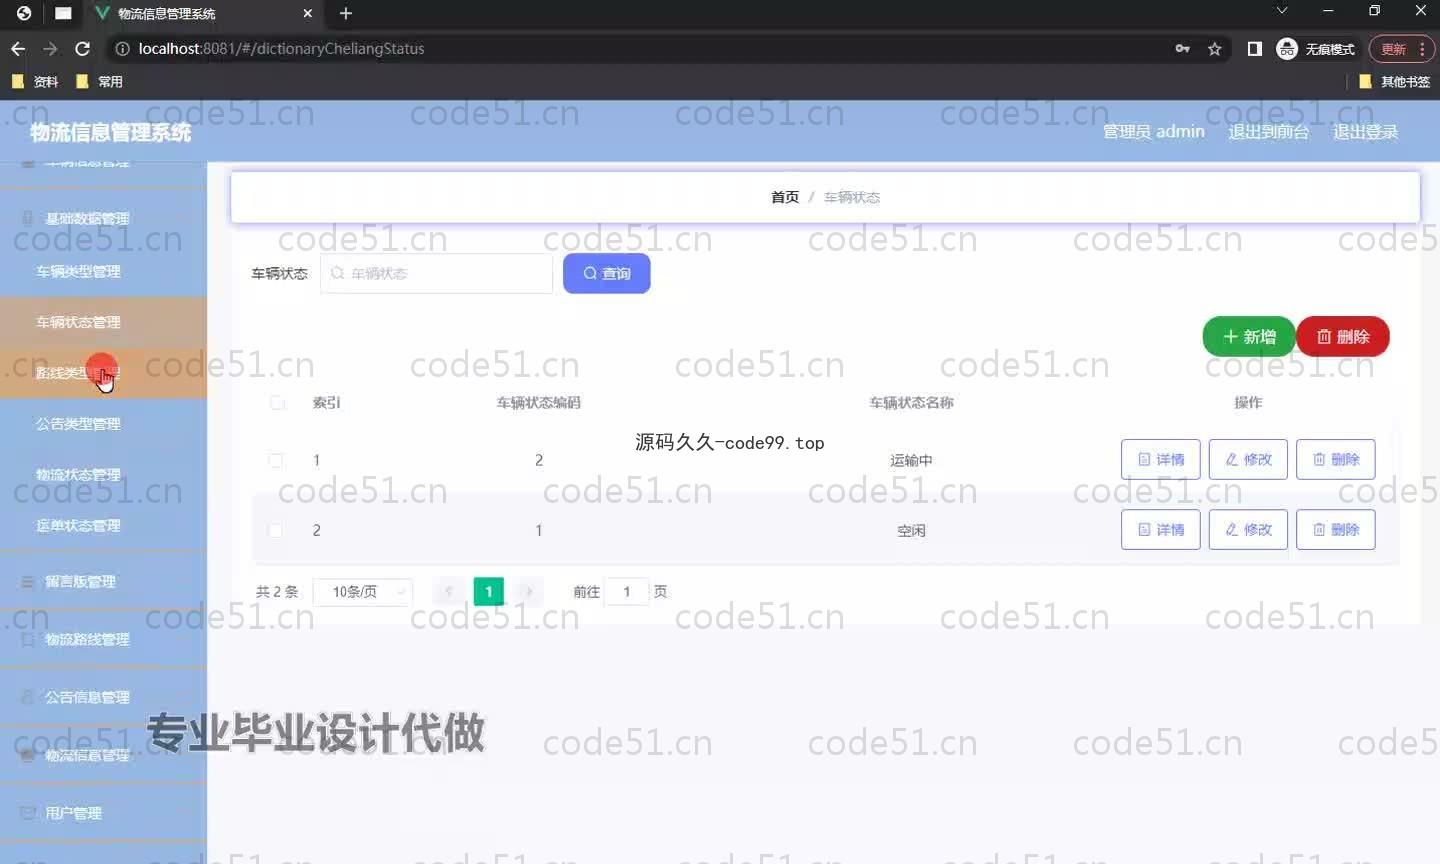Toggle the browser side panel icon
The image size is (1440, 864).
[x=1255, y=49]
